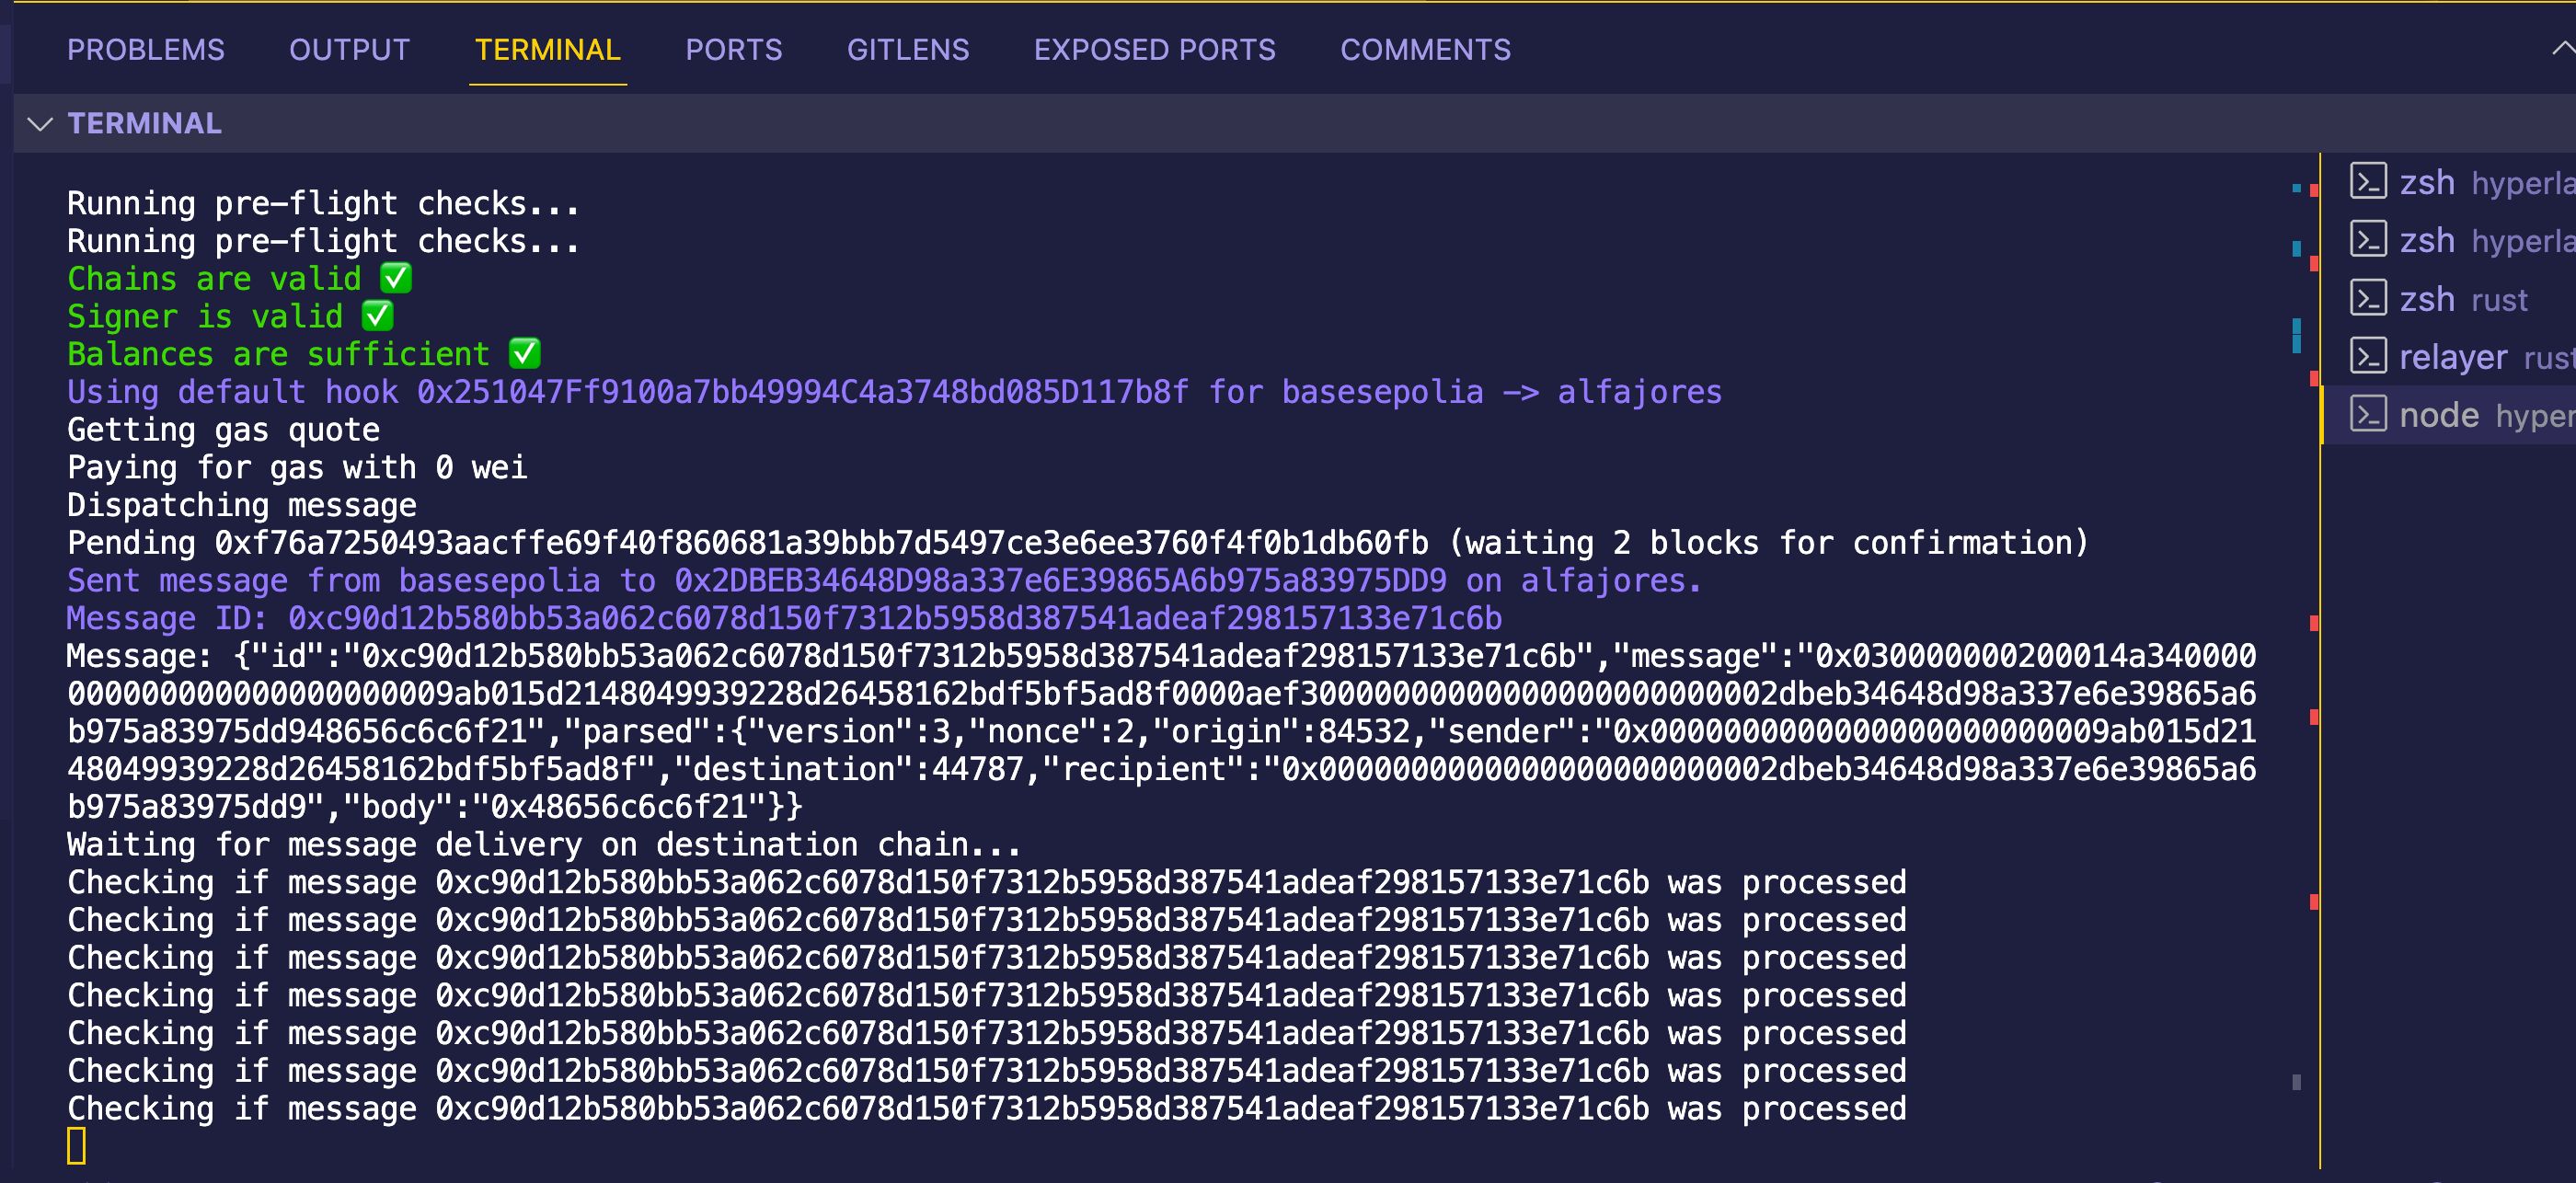Click second zsh hyperlane terminal icon
The width and height of the screenshot is (2576, 1183).
[2367, 240]
